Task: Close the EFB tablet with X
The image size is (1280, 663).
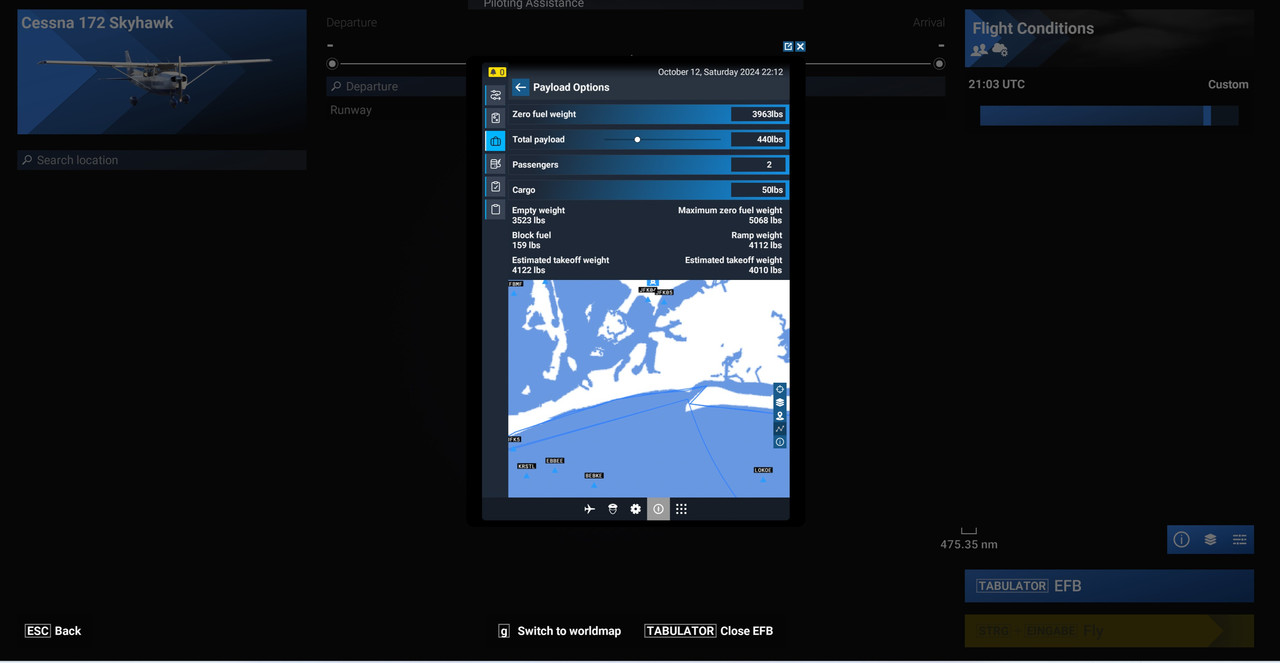Action: (x=800, y=46)
